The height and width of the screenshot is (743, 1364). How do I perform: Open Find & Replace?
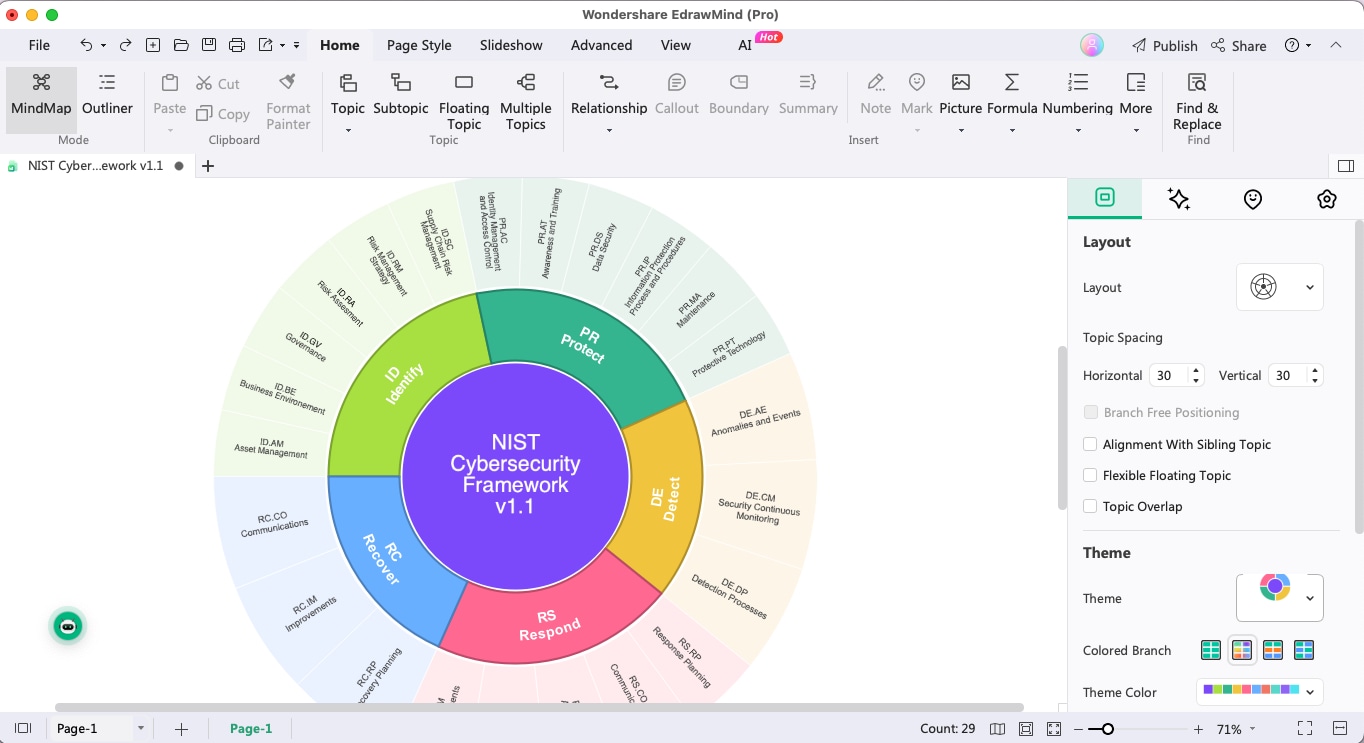pos(1197,100)
